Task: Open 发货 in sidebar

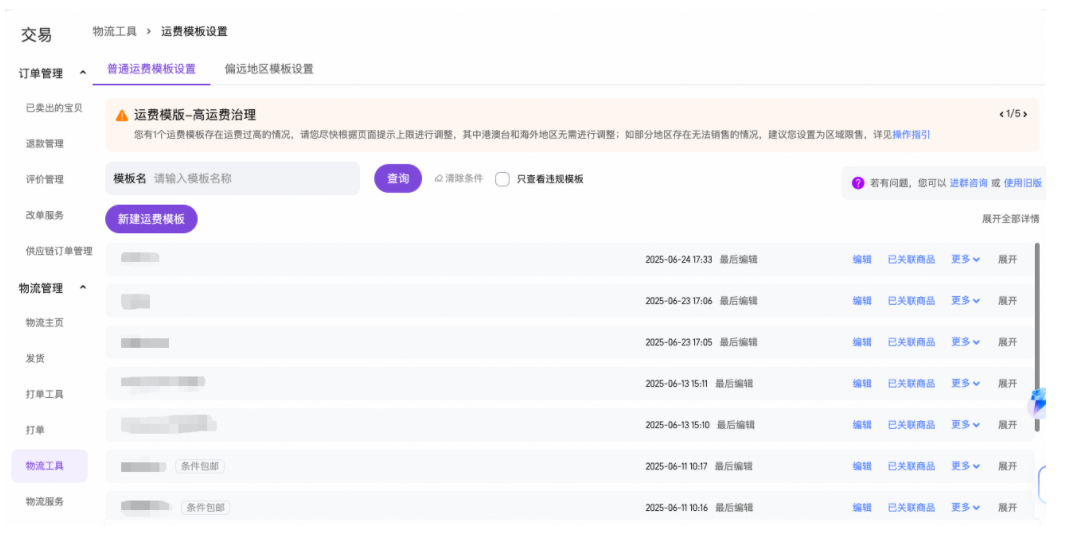Action: (x=35, y=358)
